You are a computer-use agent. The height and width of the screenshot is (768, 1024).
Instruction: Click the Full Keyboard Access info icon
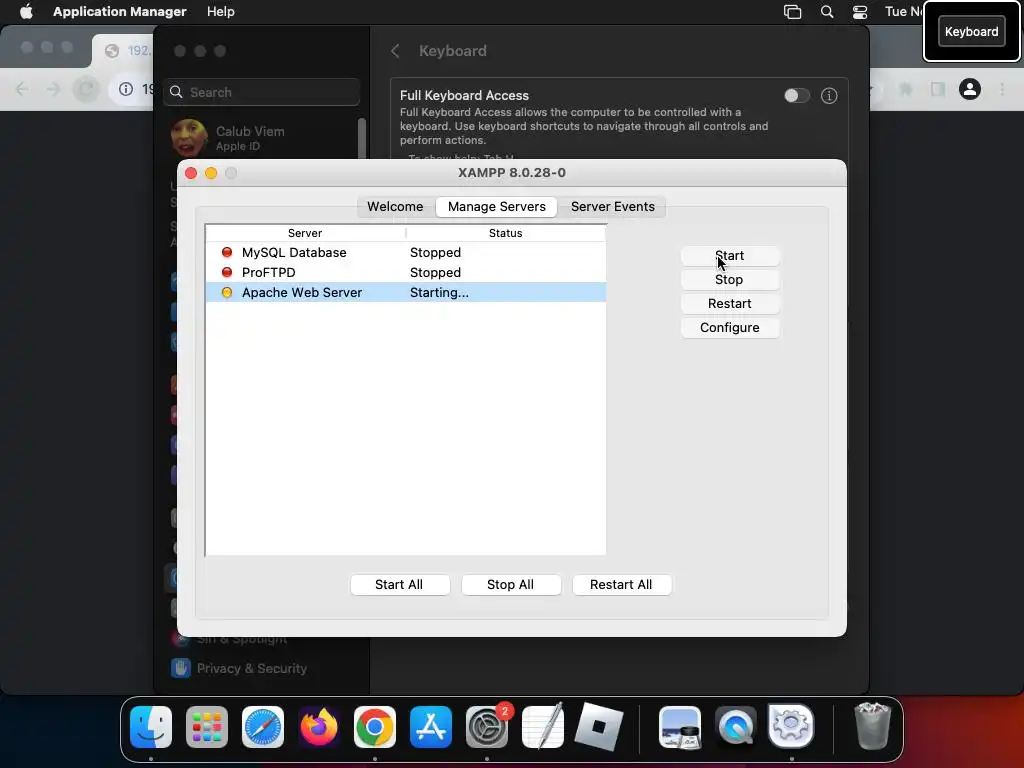click(x=829, y=96)
